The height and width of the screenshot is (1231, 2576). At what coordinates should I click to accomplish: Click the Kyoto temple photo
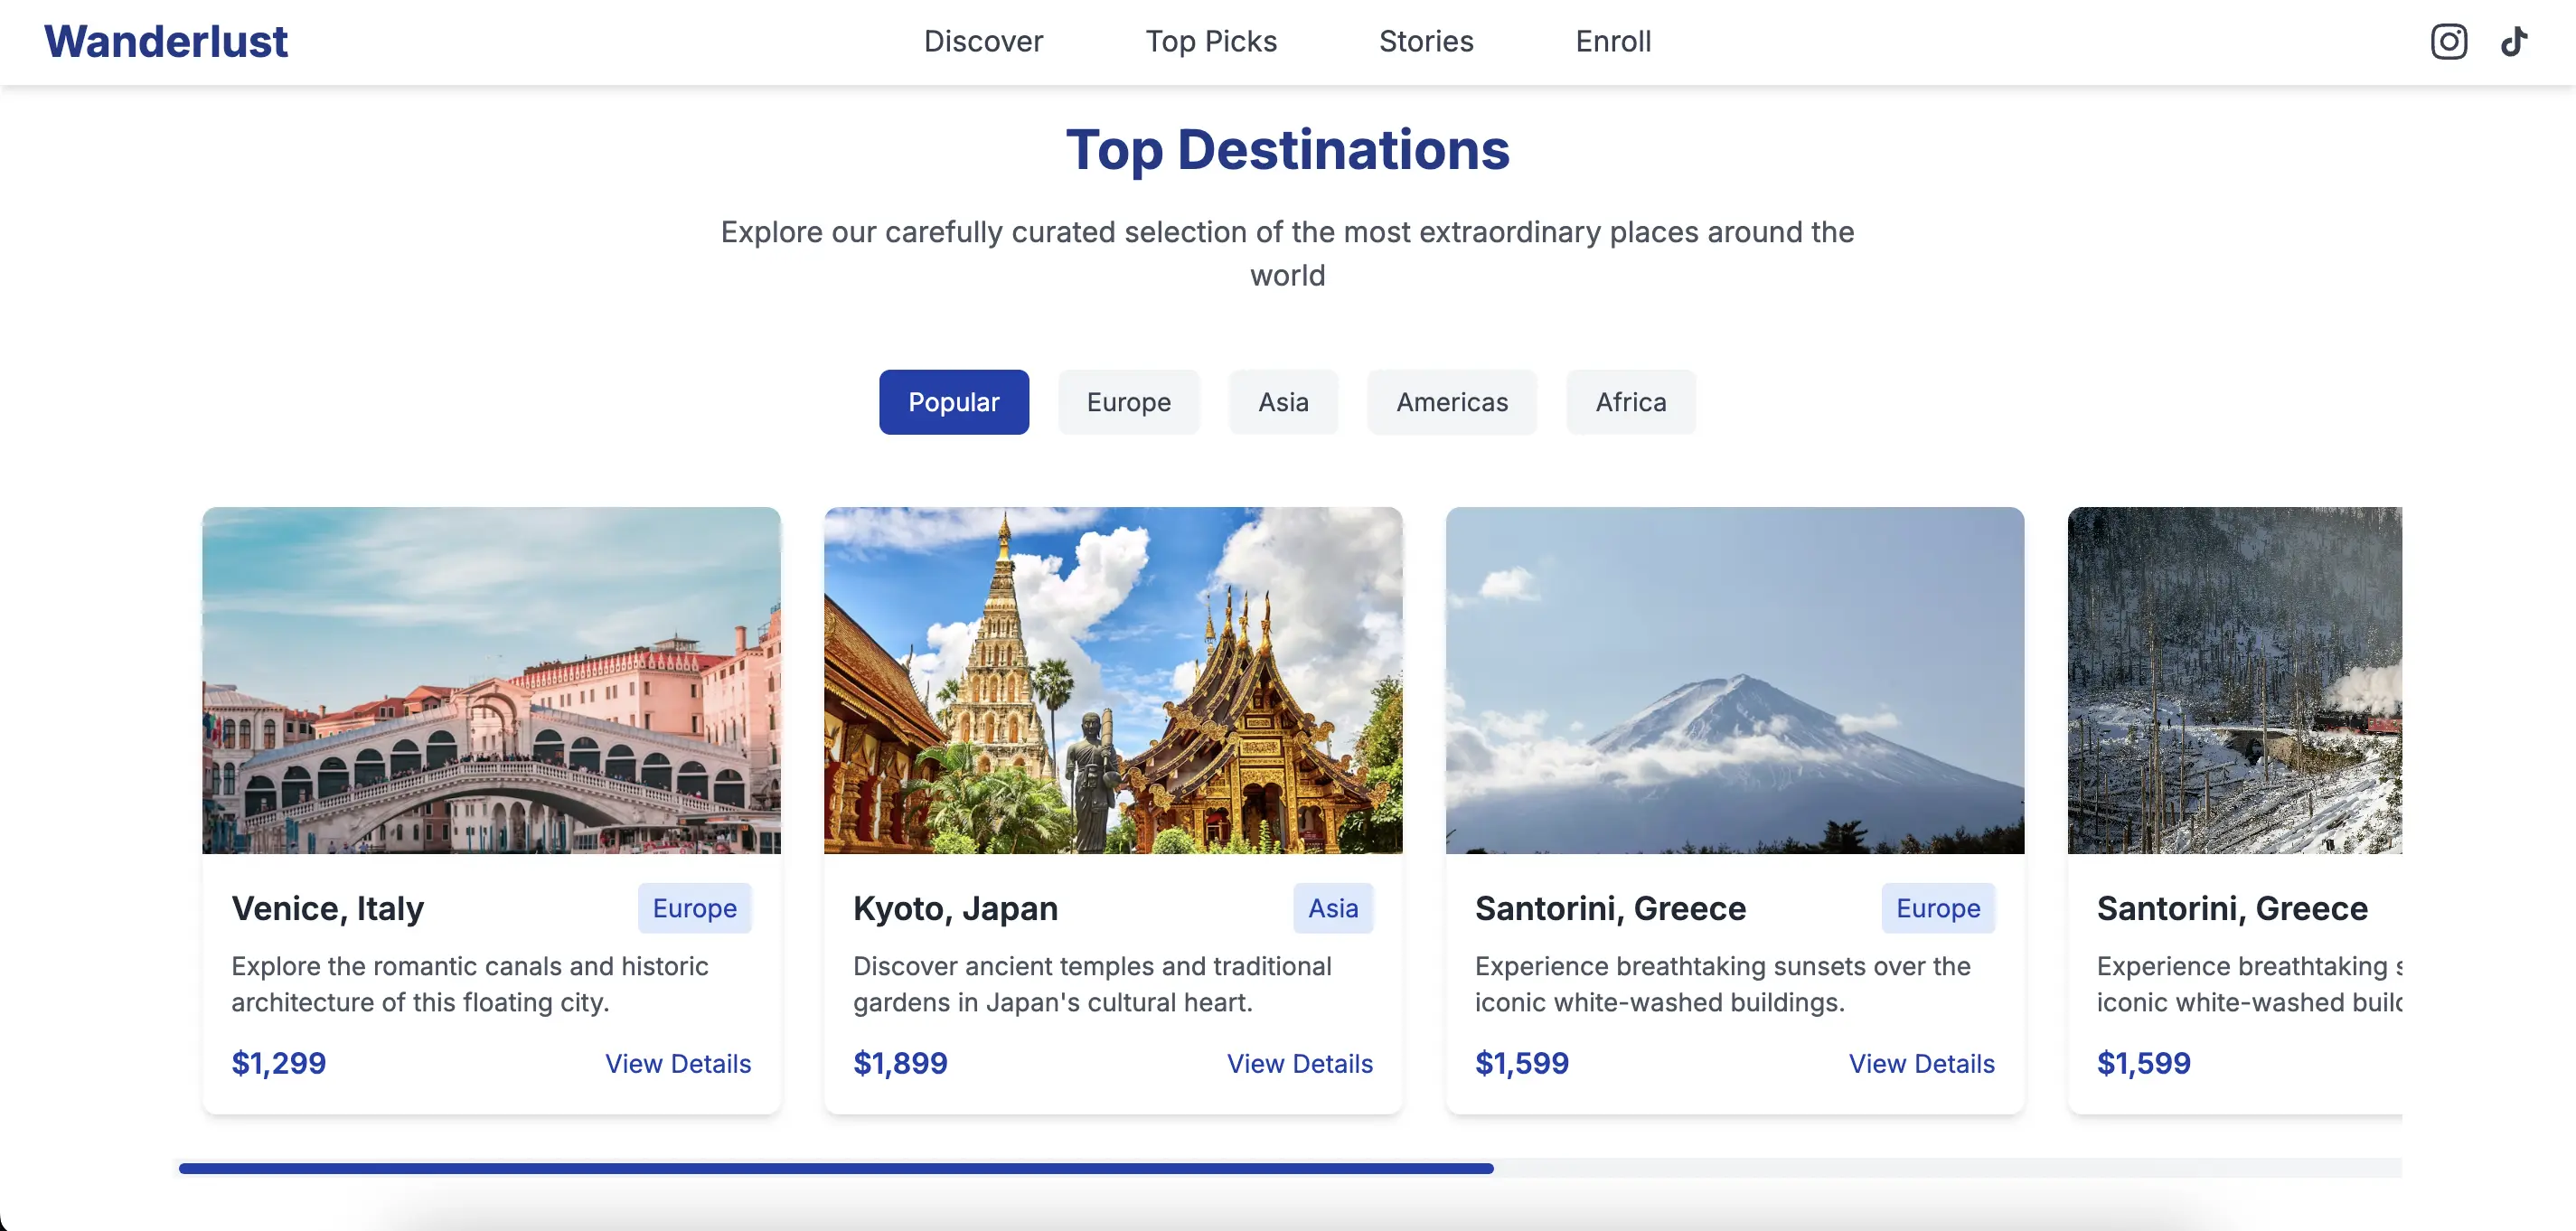click(x=1113, y=680)
